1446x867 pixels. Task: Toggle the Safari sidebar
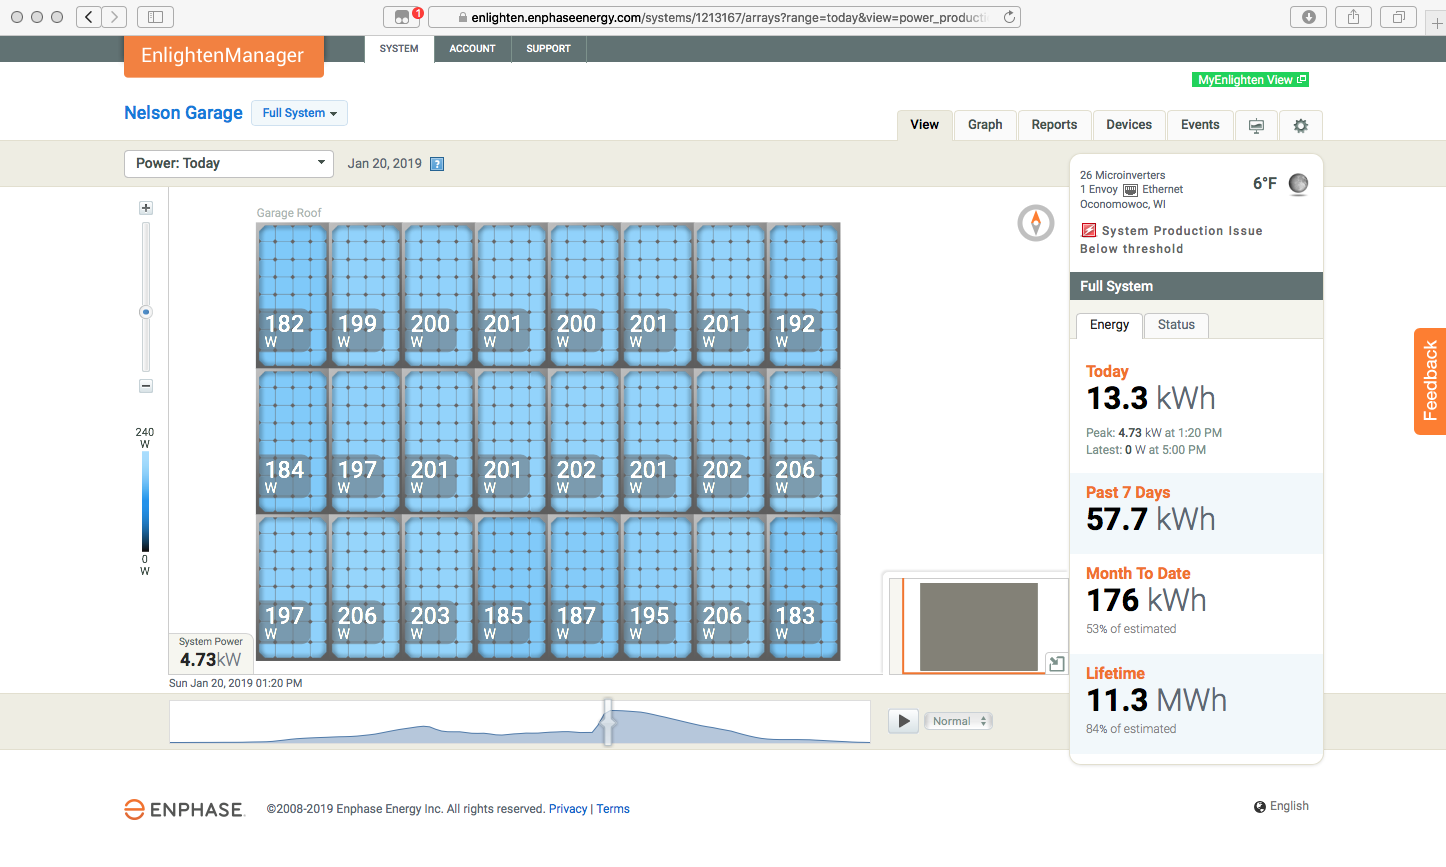(155, 17)
